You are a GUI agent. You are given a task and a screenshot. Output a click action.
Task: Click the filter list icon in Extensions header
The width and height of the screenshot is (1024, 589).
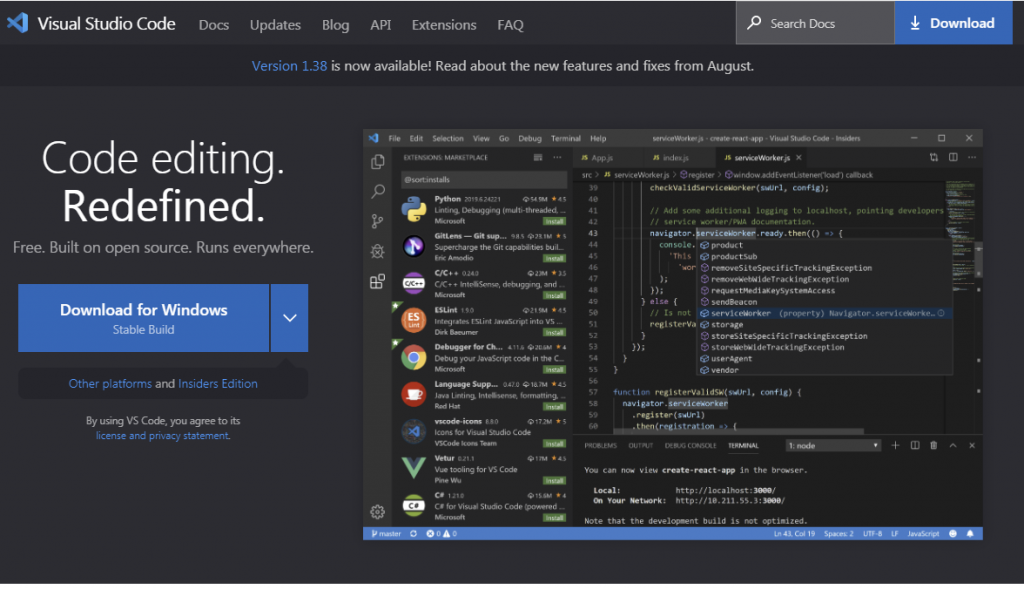tap(537, 157)
